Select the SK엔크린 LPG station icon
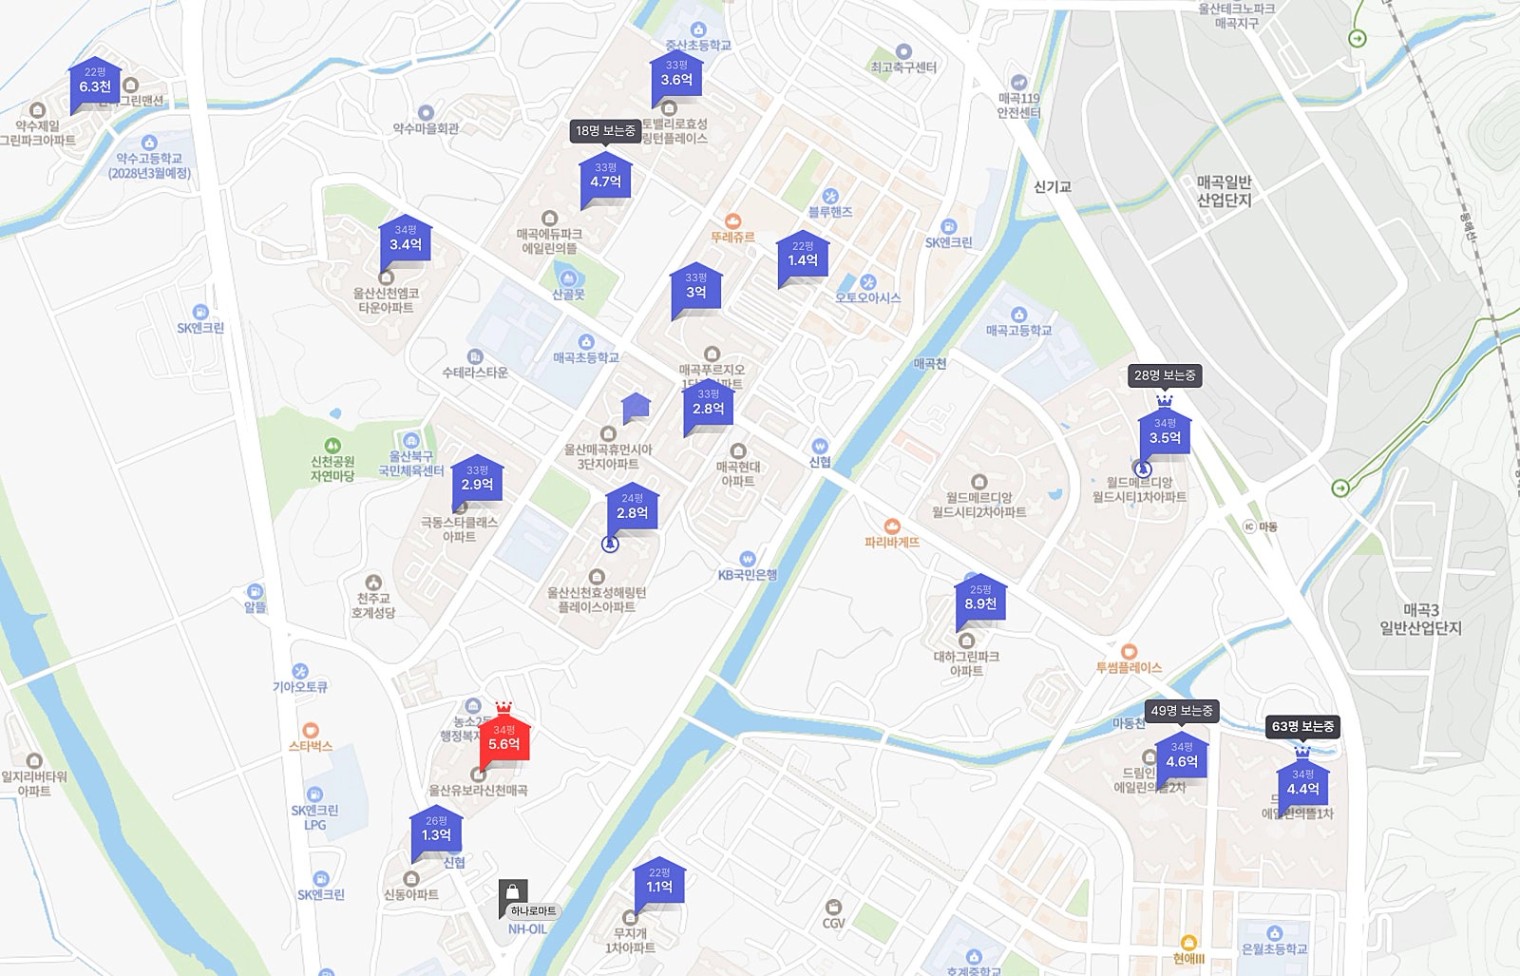1520x976 pixels. tap(315, 795)
